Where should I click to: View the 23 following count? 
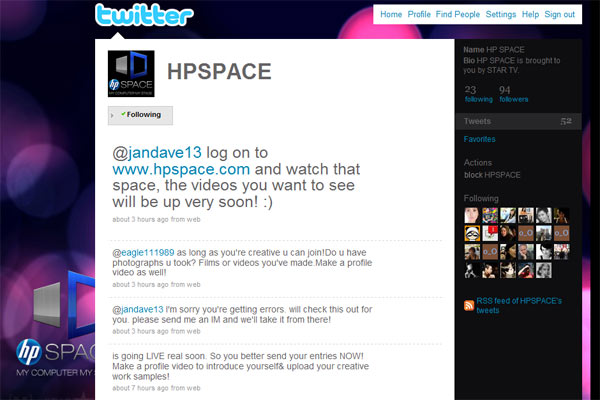coord(478,94)
